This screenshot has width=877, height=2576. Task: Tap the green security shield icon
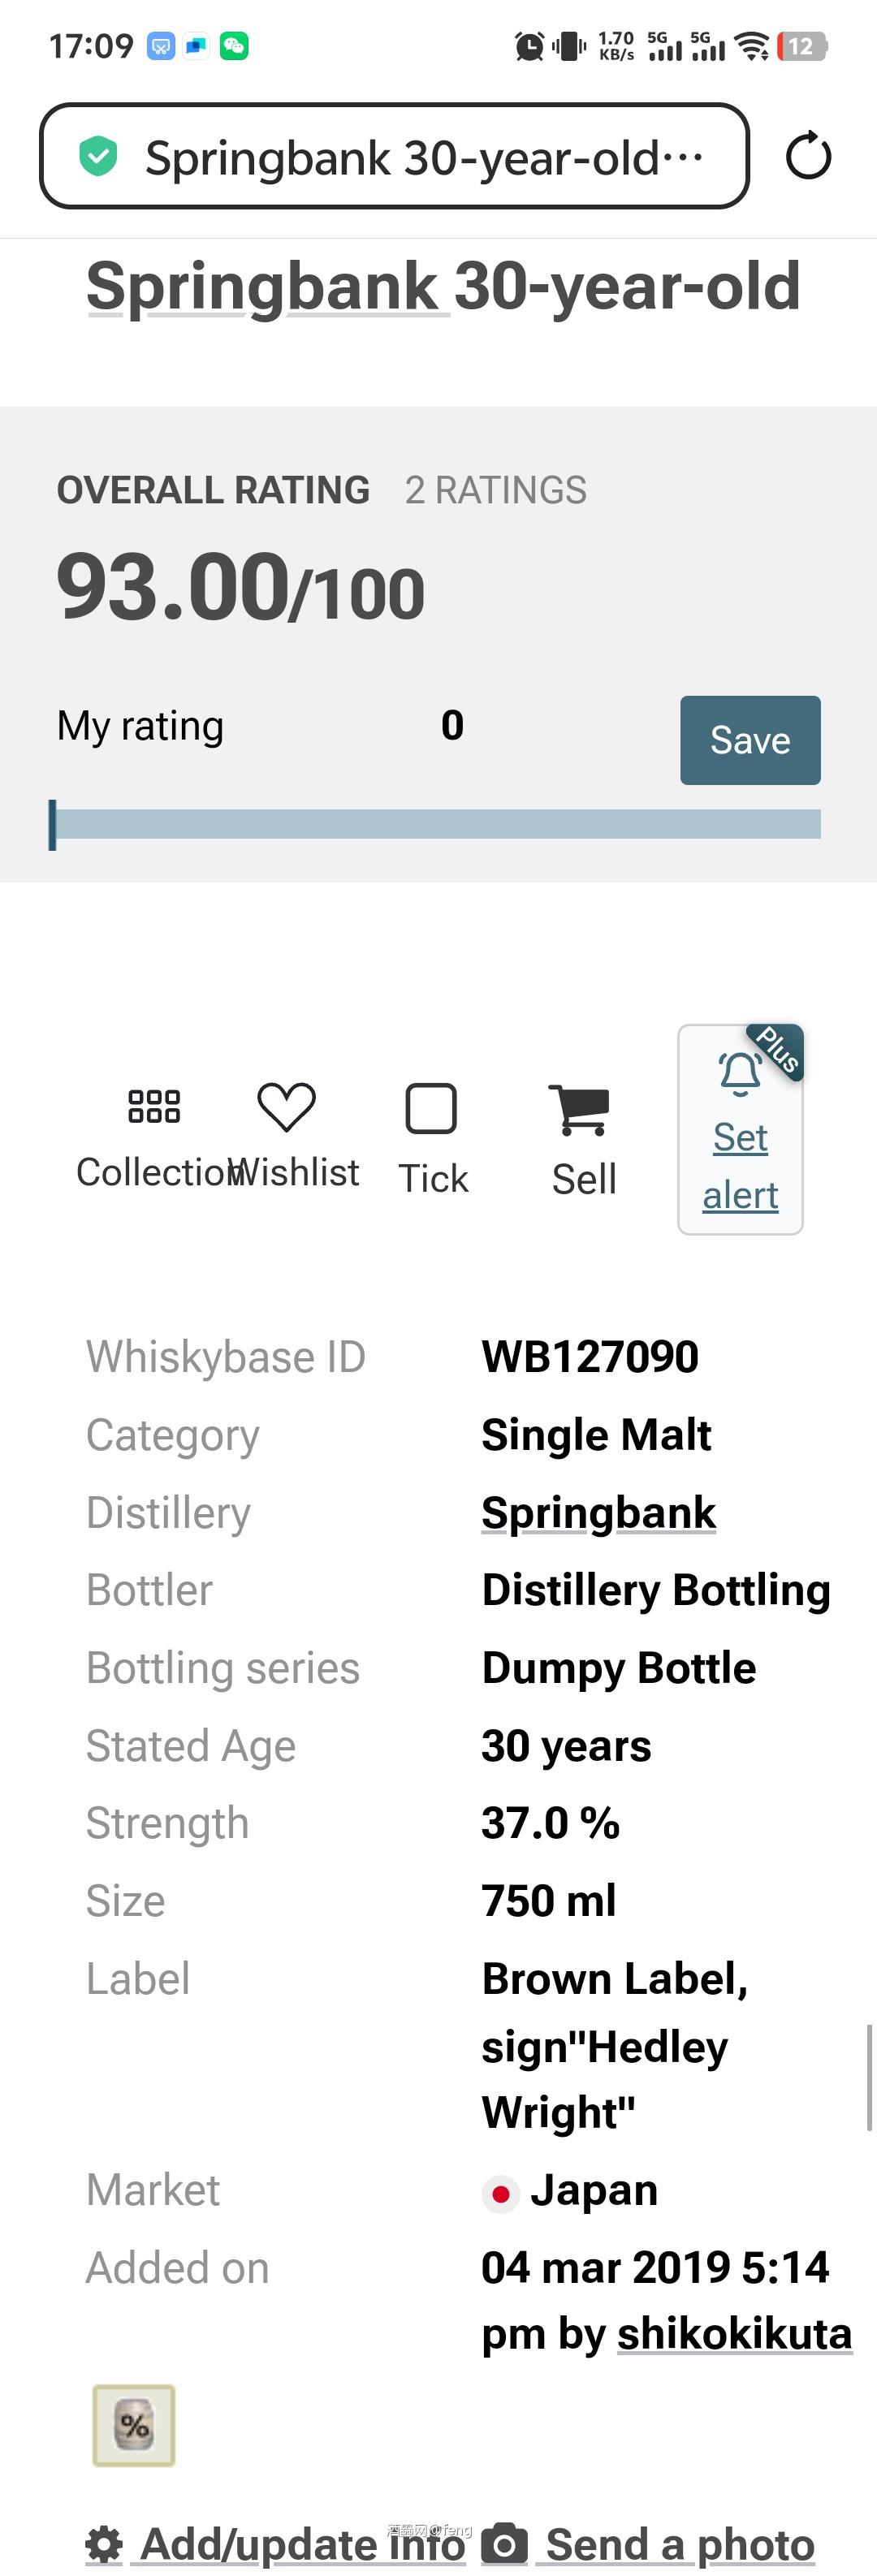coord(98,156)
